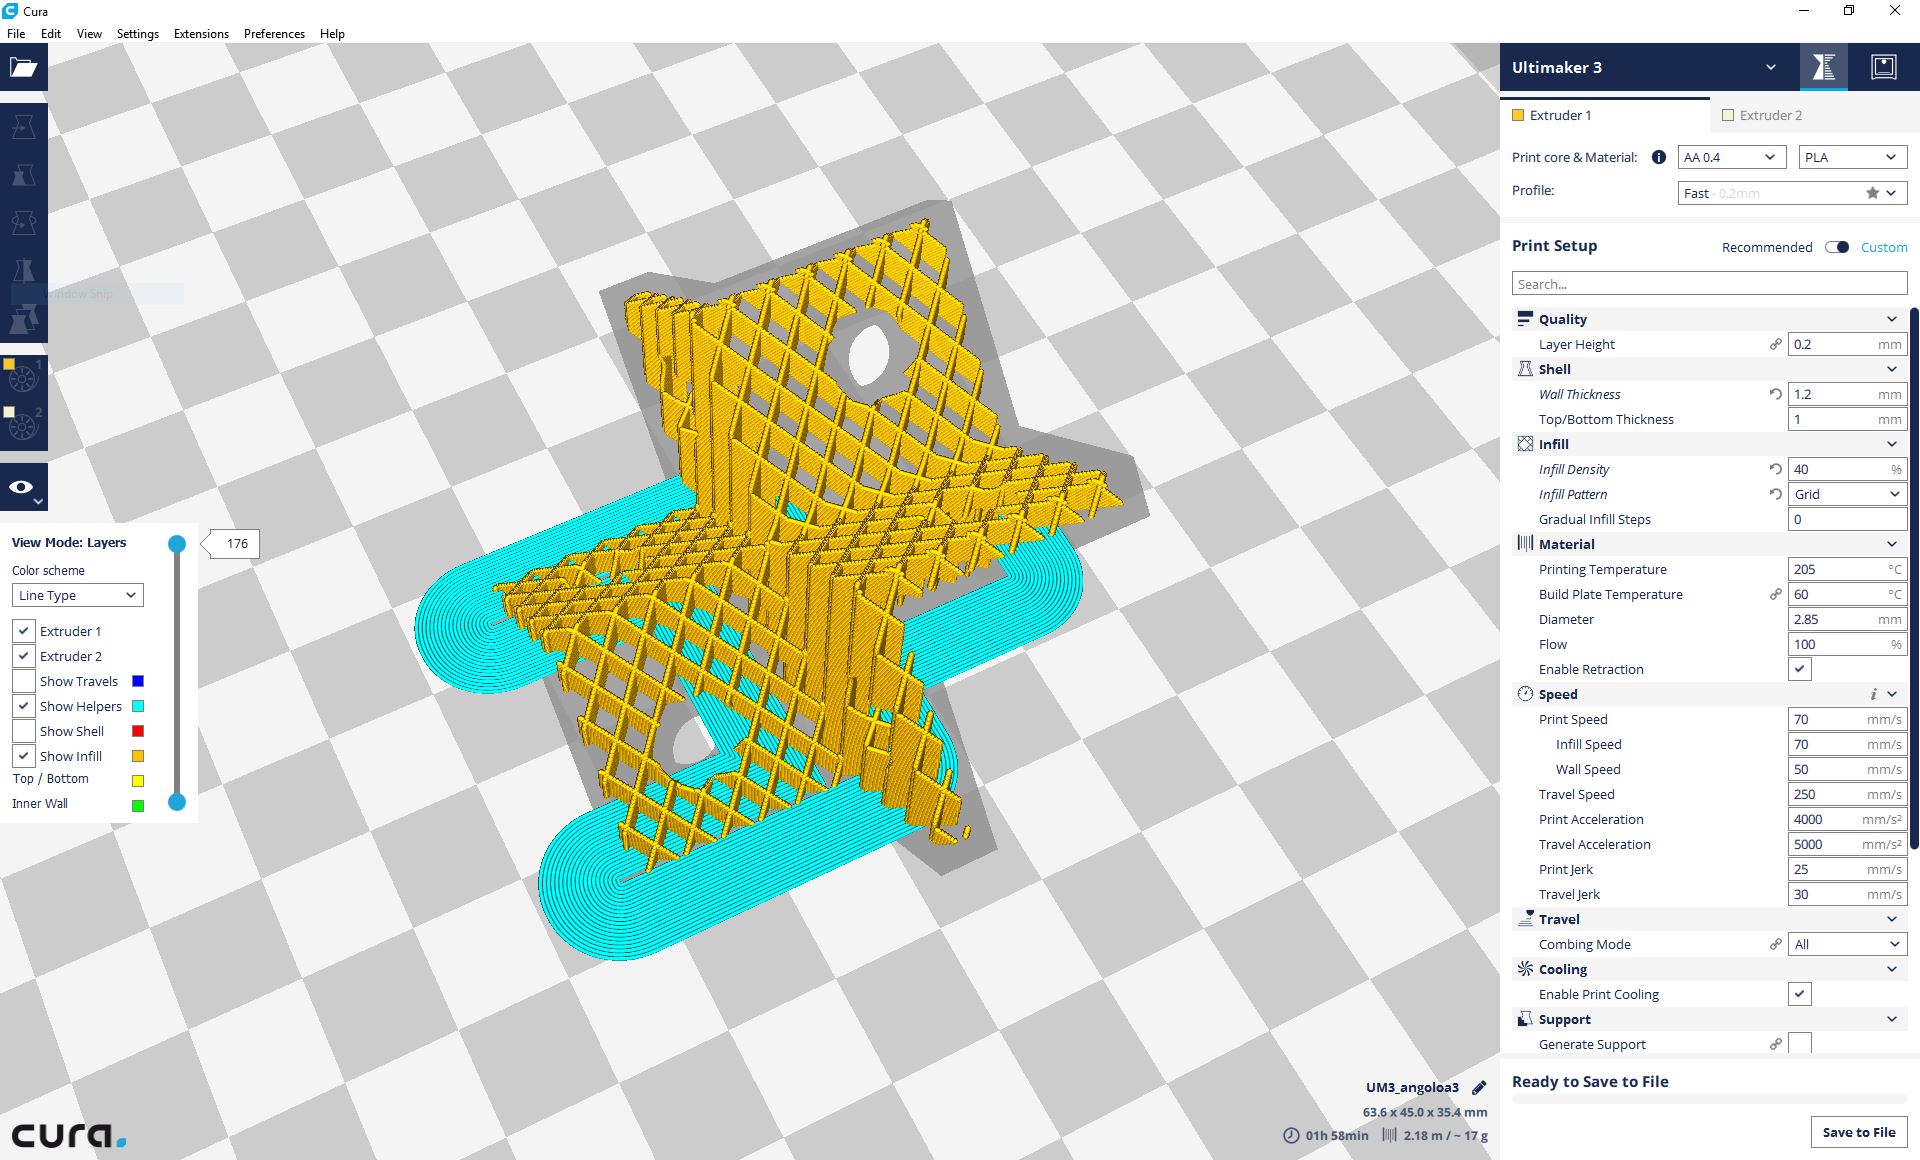The height and width of the screenshot is (1160, 1920).
Task: Toggle Recommended/Custom print setup switch
Action: point(1837,247)
